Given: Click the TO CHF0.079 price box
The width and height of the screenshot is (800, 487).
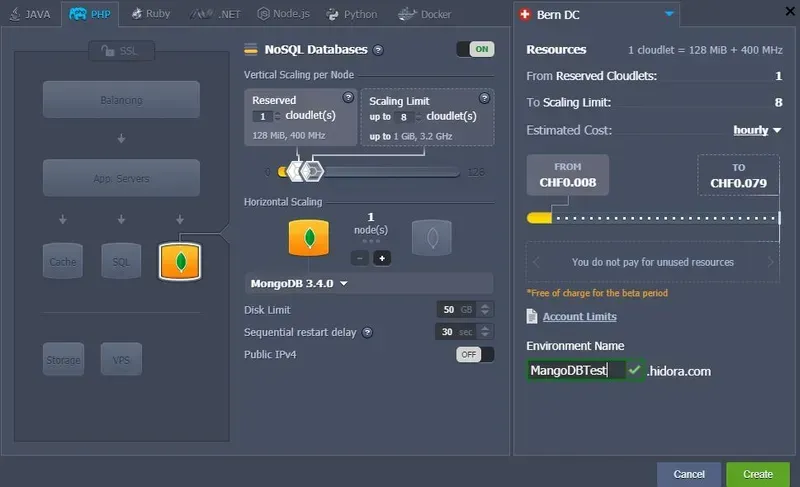Looking at the screenshot, I should coord(738,175).
